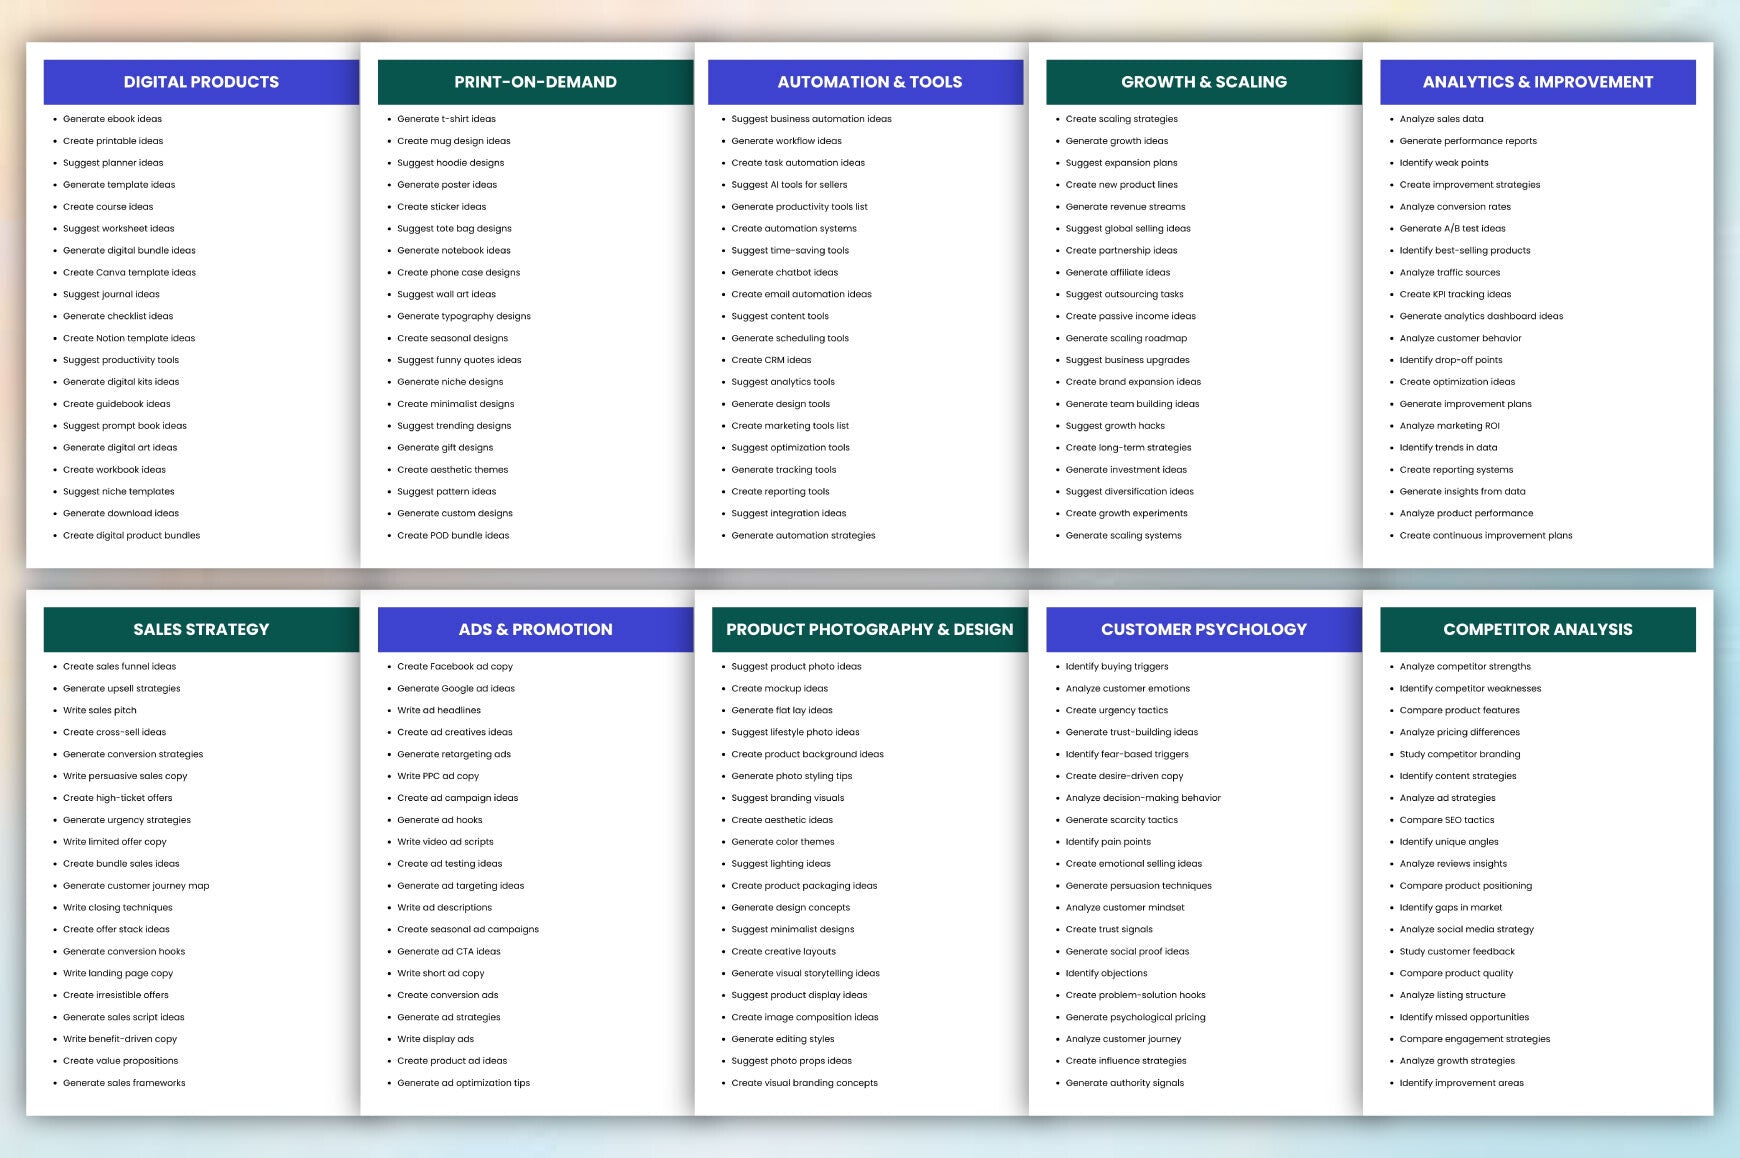Viewport: 1740px width, 1158px height.
Task: Click 'Create Facebook ad copy'
Action: pos(455,666)
